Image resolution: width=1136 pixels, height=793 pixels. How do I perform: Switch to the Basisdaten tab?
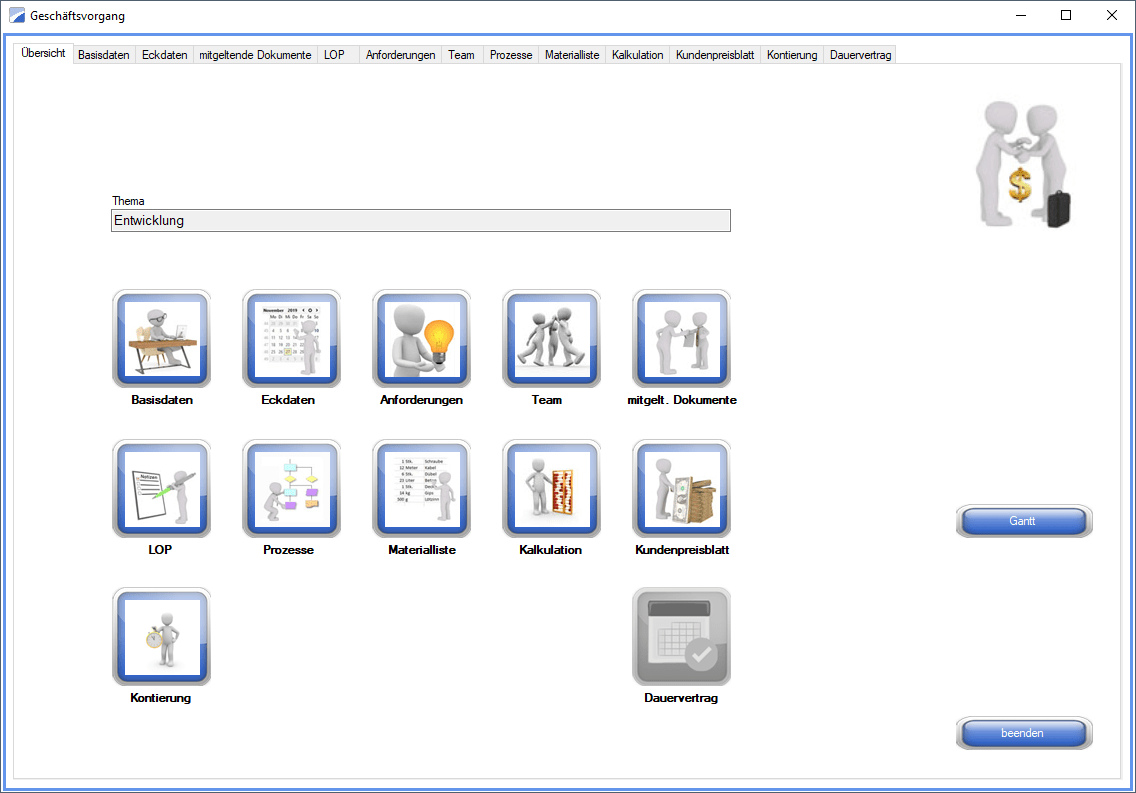point(104,55)
